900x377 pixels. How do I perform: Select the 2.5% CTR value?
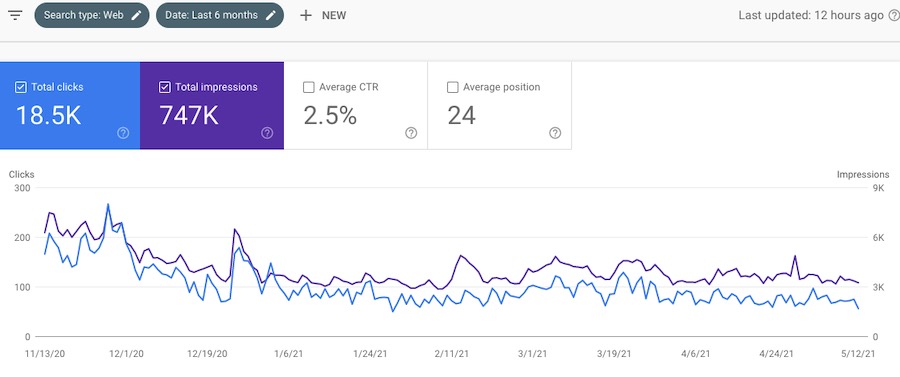tap(330, 115)
